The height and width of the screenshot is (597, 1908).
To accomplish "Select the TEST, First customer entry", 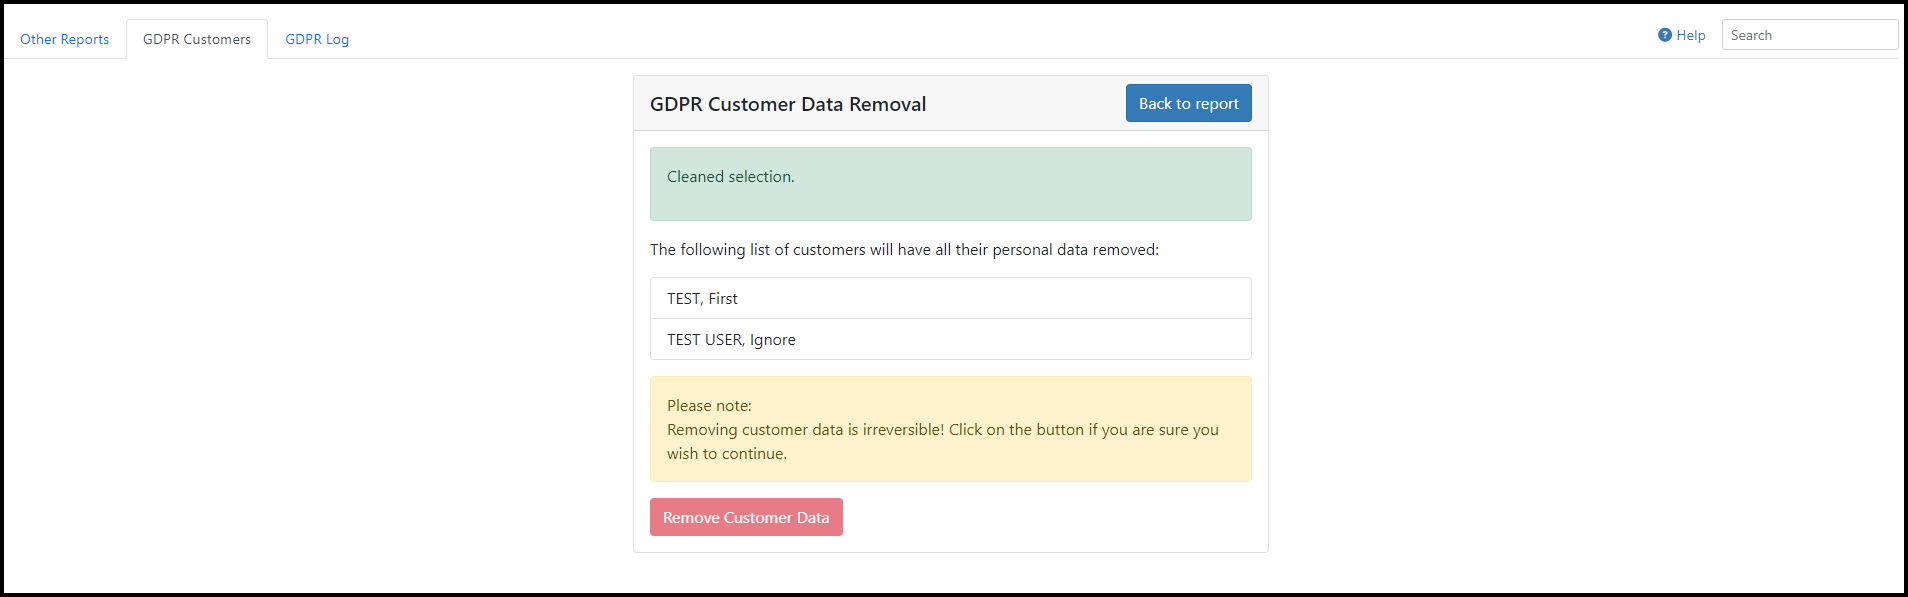I will pyautogui.click(x=950, y=298).
